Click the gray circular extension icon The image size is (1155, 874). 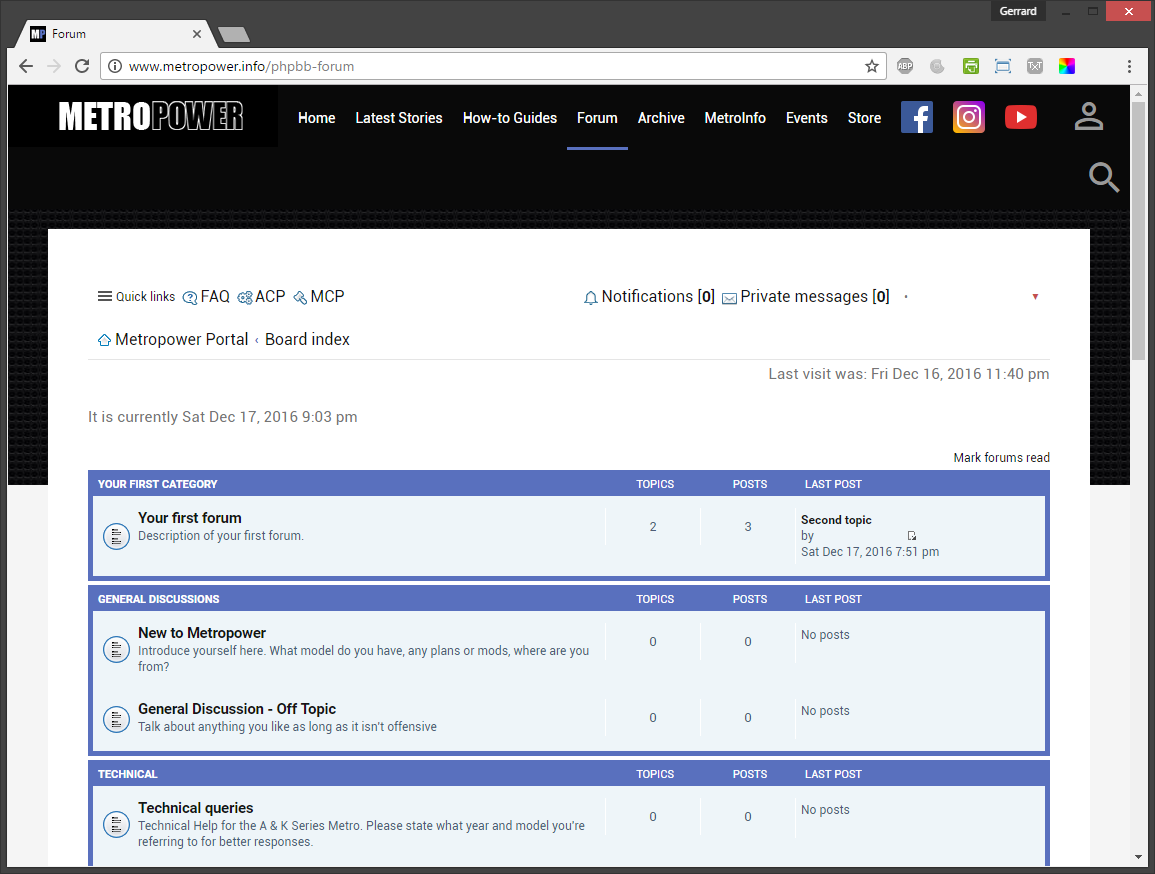pyautogui.click(x=937, y=66)
